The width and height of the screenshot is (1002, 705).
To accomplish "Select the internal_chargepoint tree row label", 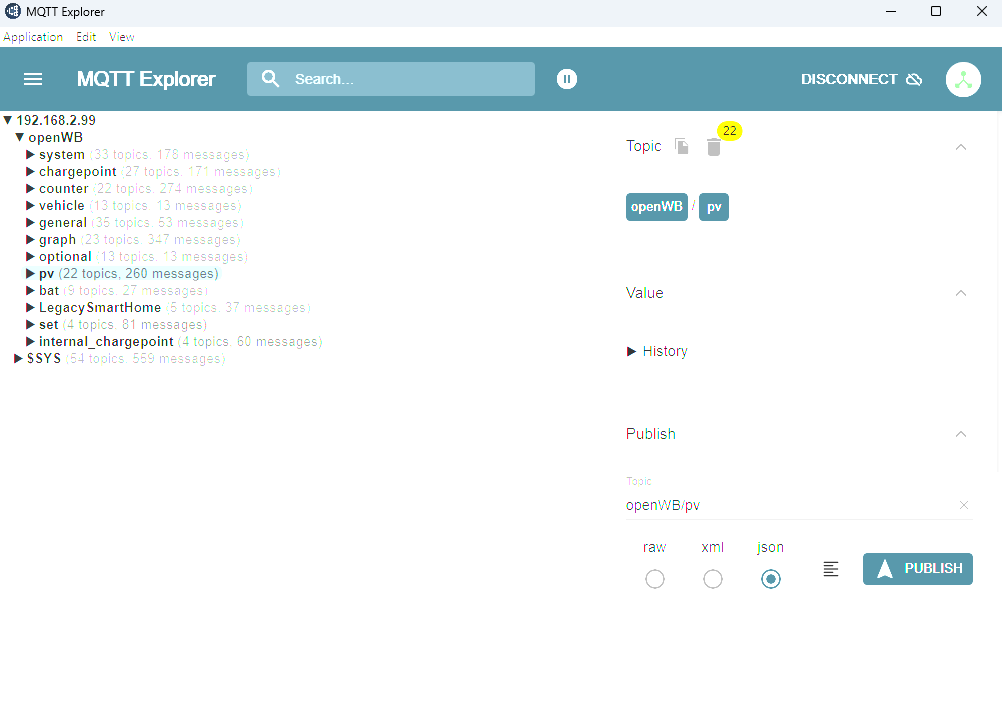I will click(106, 342).
